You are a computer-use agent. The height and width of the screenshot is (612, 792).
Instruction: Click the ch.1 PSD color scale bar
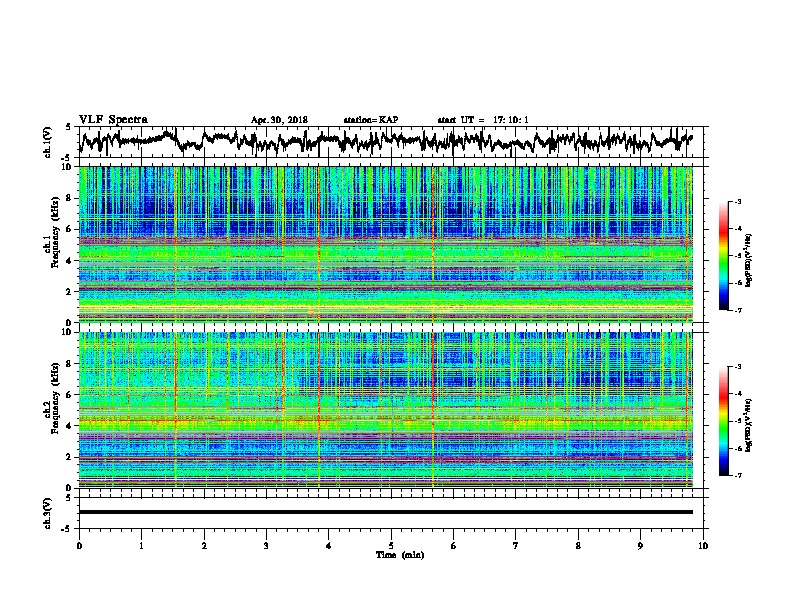click(x=723, y=256)
